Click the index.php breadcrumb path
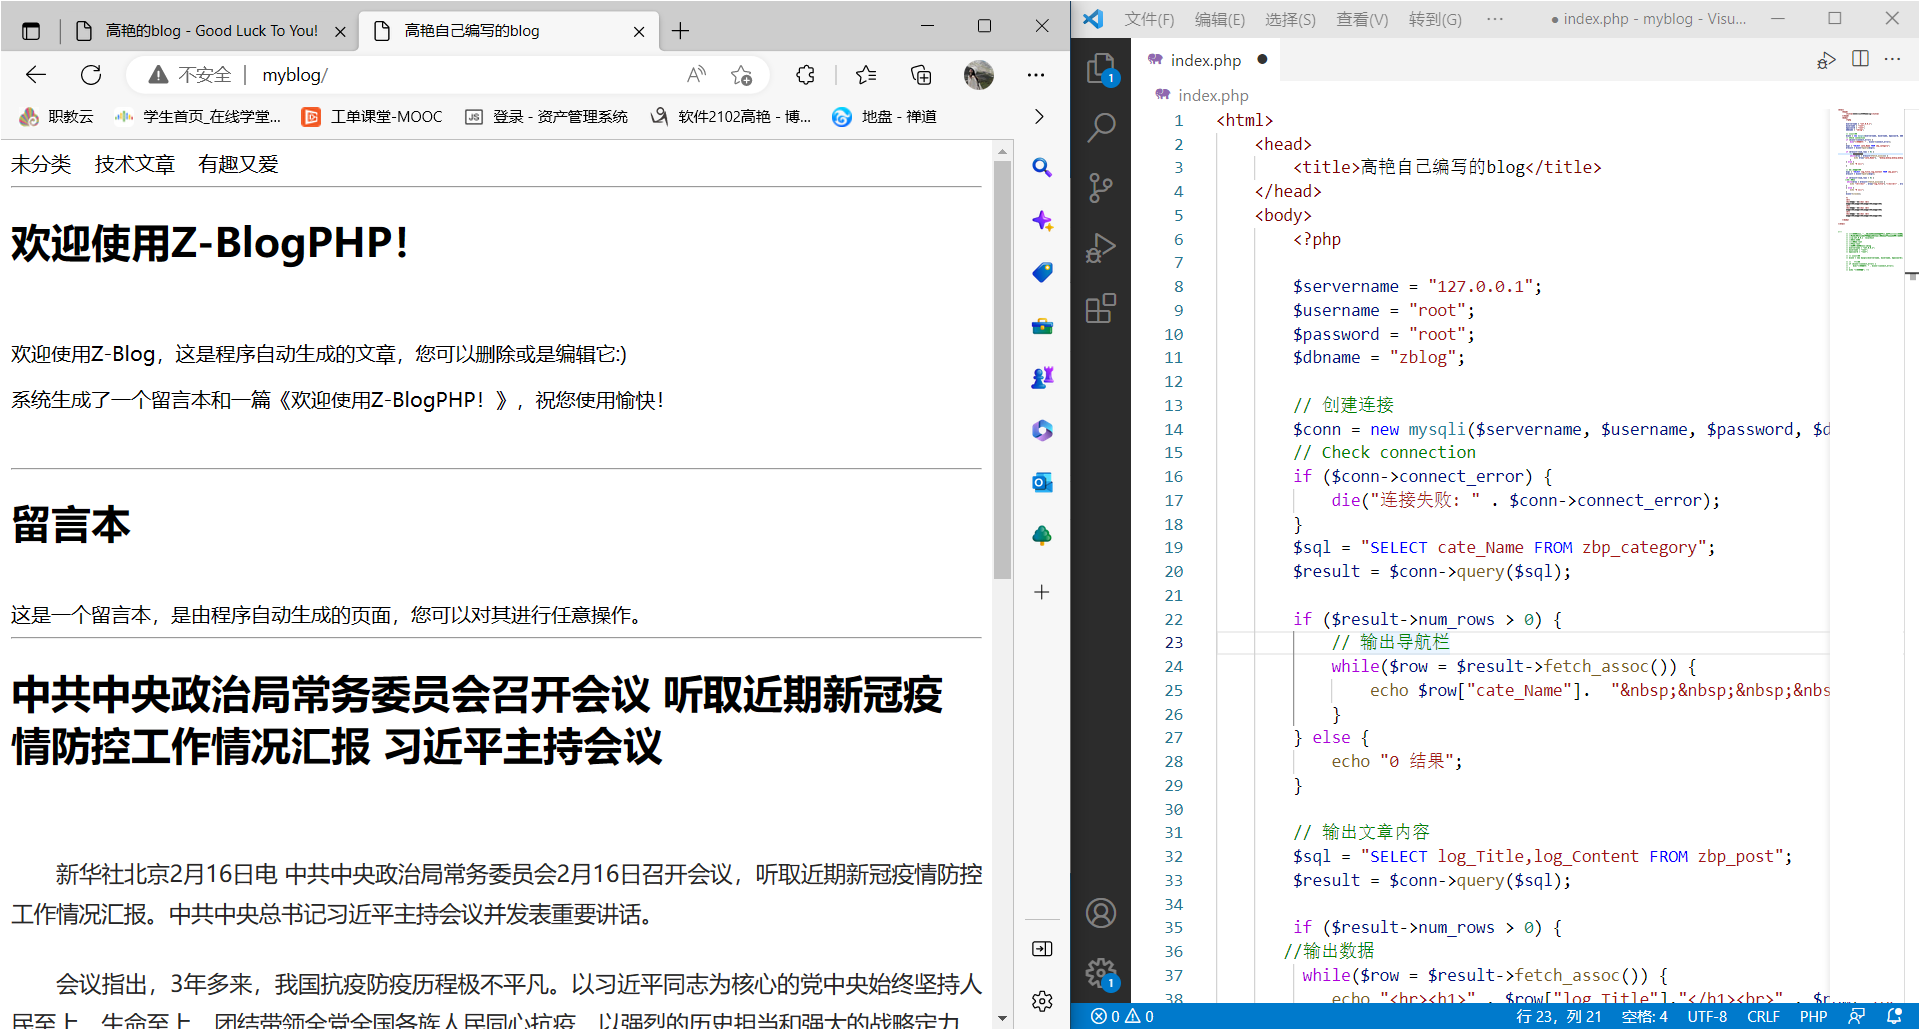Viewport: 1920px width, 1030px height. (1202, 95)
